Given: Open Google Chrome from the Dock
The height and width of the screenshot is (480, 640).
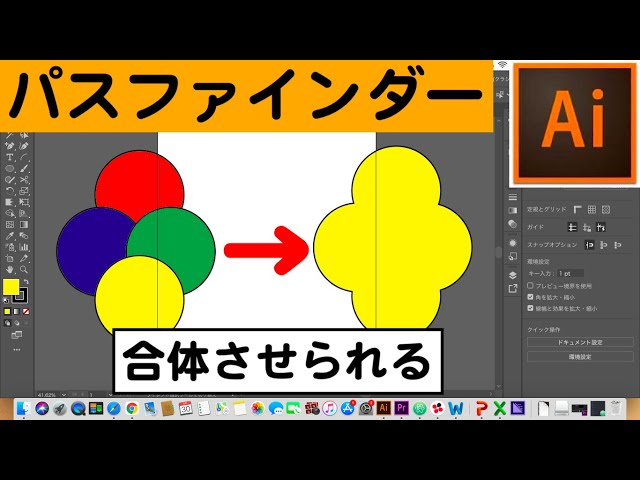Looking at the screenshot, I should coord(131,408).
